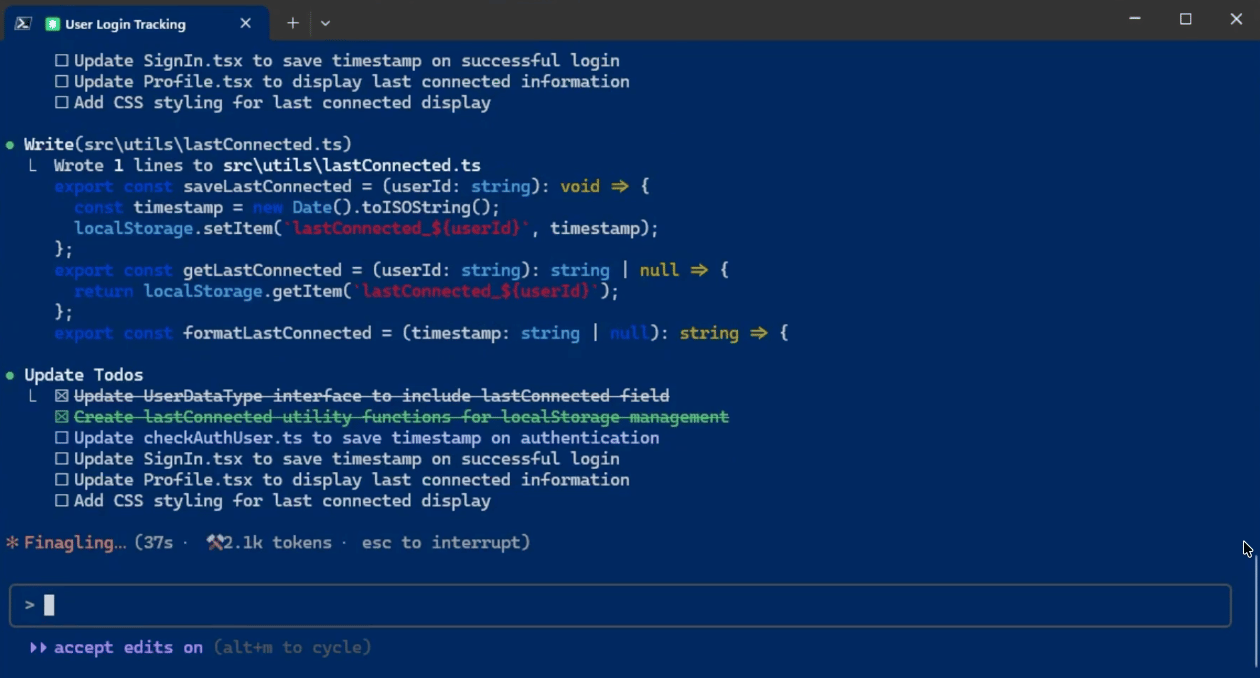This screenshot has height=678, width=1260.
Task: Click 'Wrote 1 lines to src\utils\lastConnected.ts'
Action: tap(267, 166)
